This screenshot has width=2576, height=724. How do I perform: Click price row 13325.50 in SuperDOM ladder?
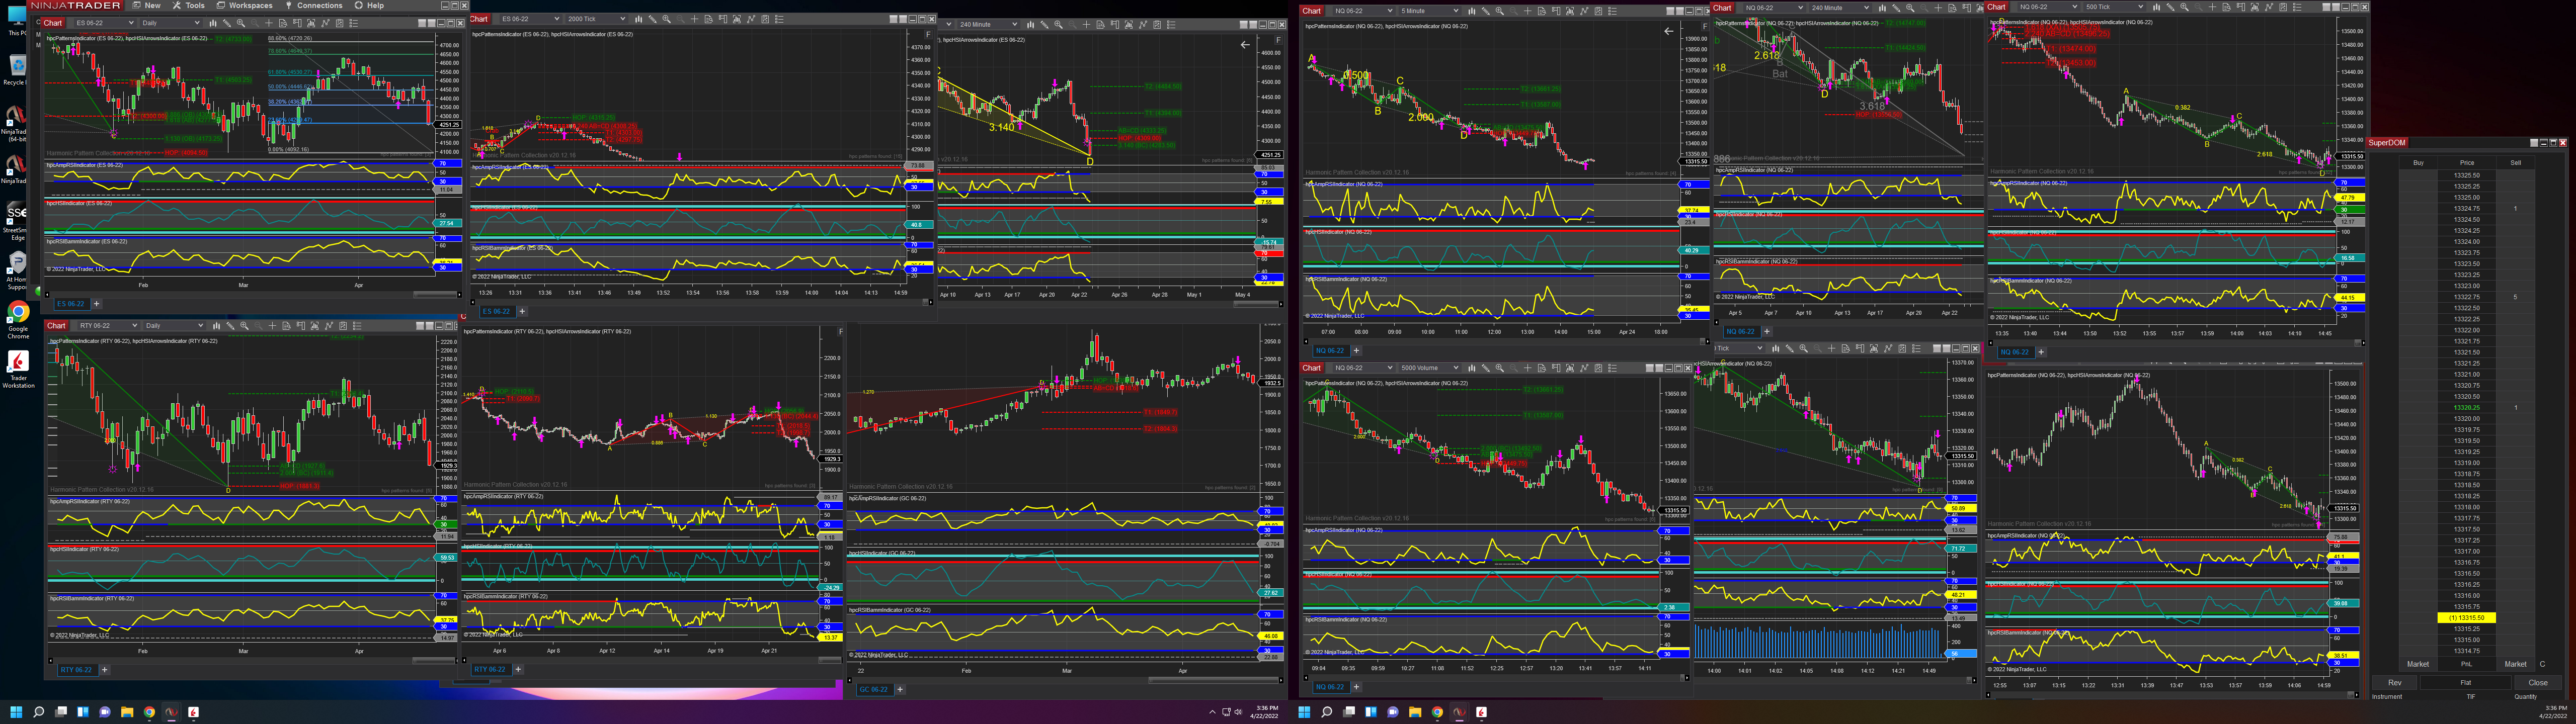pyautogui.click(x=2466, y=175)
